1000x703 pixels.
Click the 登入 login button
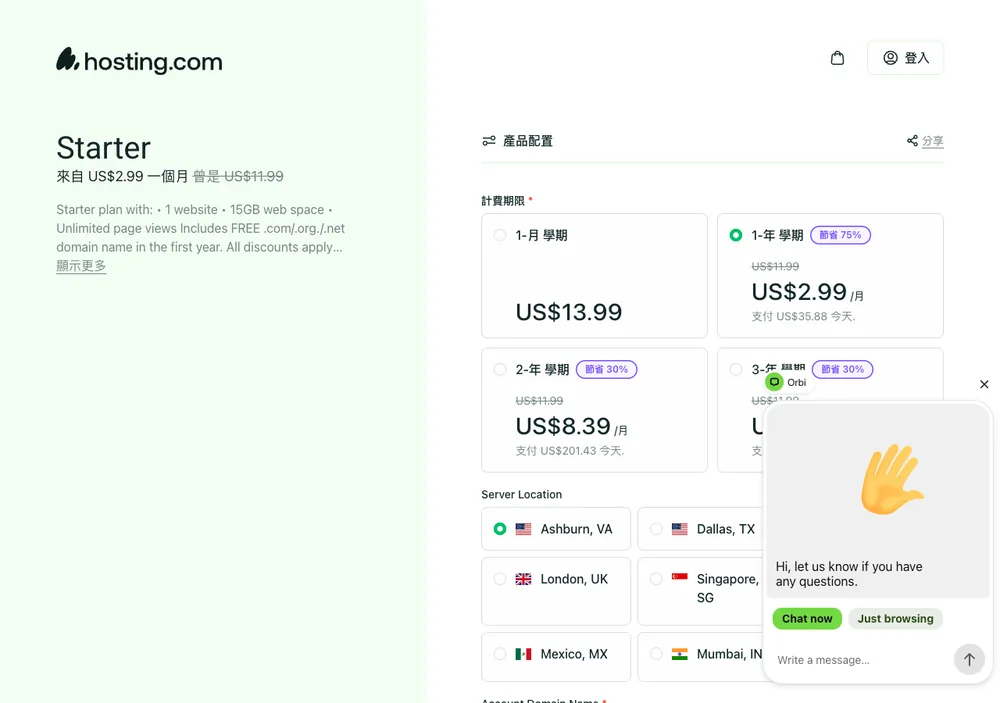(x=905, y=58)
